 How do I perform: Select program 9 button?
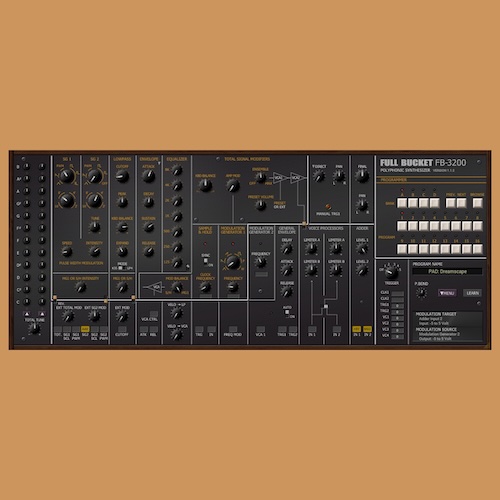[x=402, y=249]
